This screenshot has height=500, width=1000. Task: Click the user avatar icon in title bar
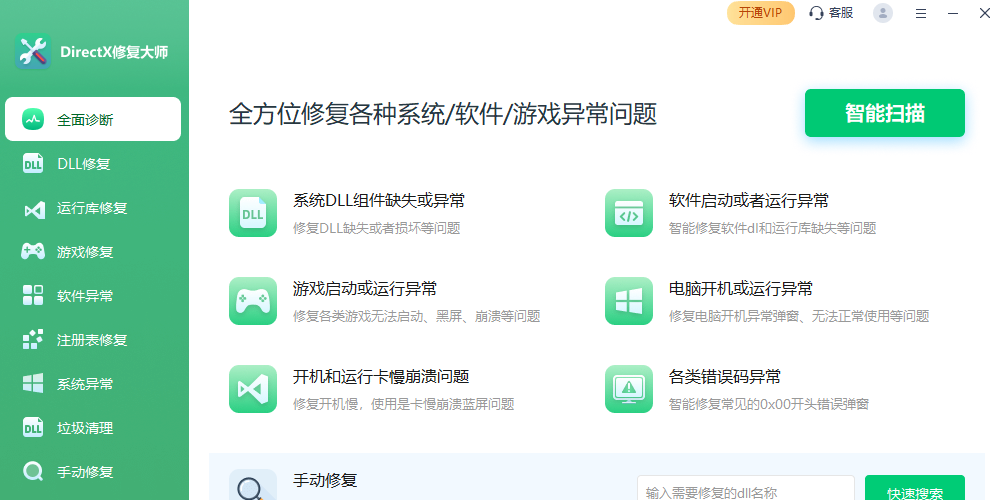(x=882, y=13)
